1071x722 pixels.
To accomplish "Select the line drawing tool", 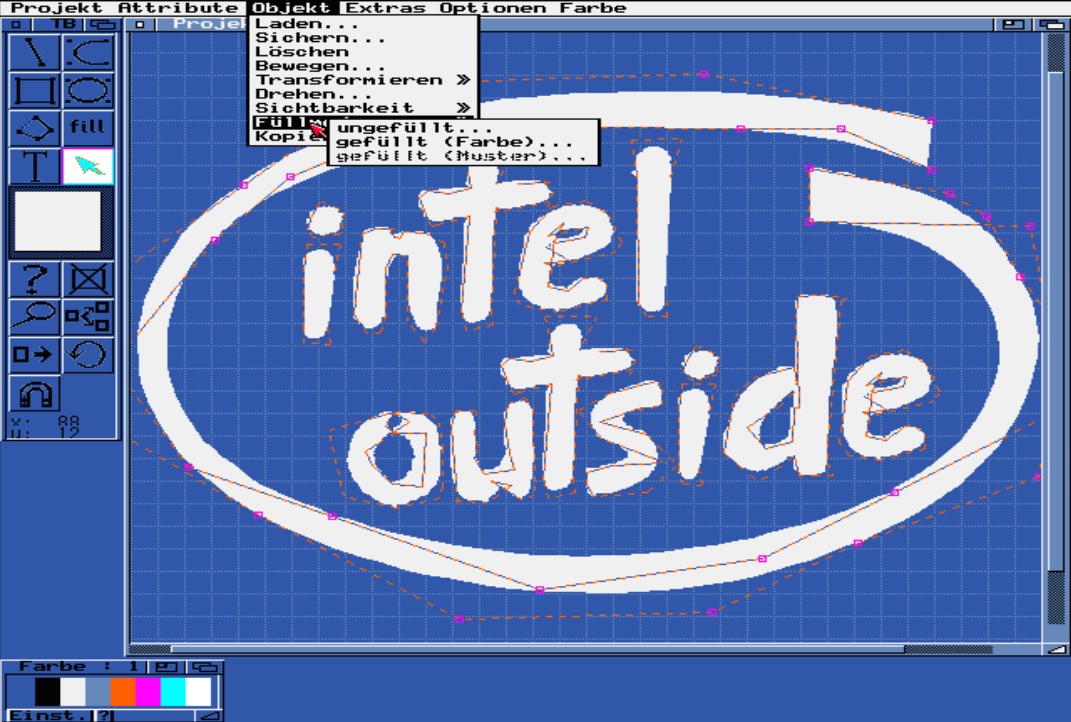I will [35, 53].
